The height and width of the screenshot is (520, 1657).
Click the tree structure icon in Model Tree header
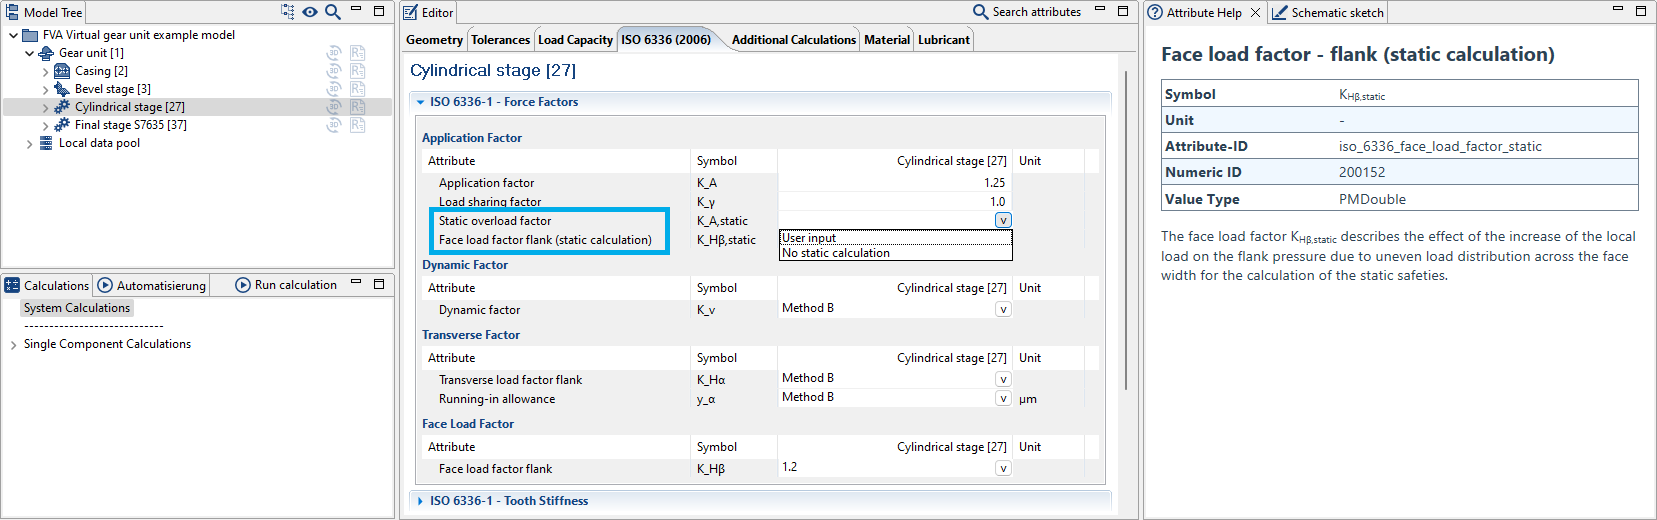click(x=288, y=12)
